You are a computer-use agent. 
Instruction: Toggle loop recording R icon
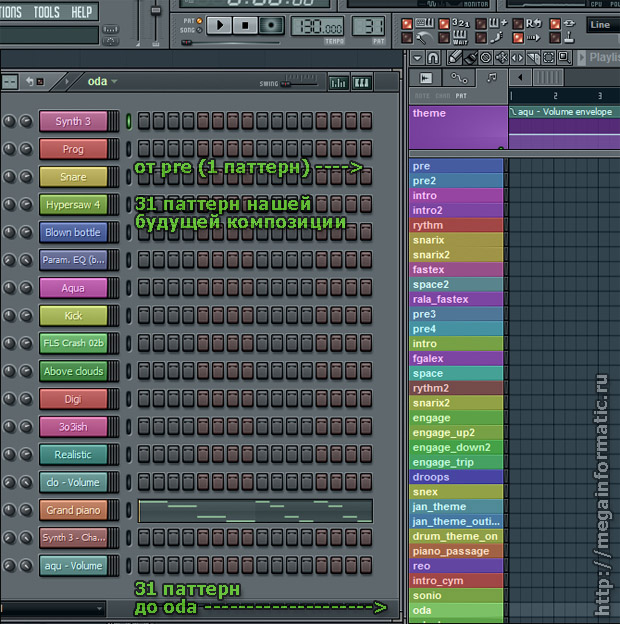pyautogui.click(x=533, y=24)
